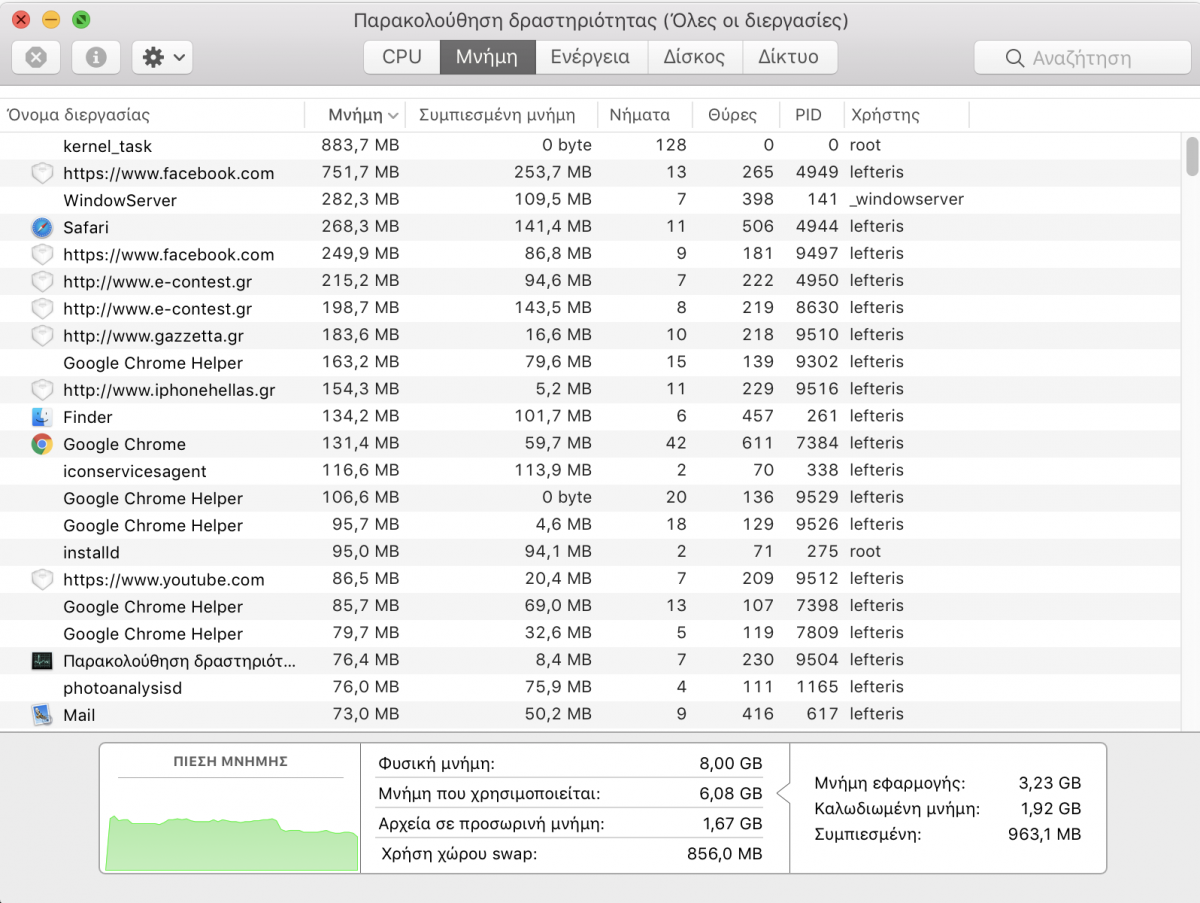This screenshot has width=1200, height=903.
Task: Click the Mail stamp icon
Action: click(x=42, y=715)
